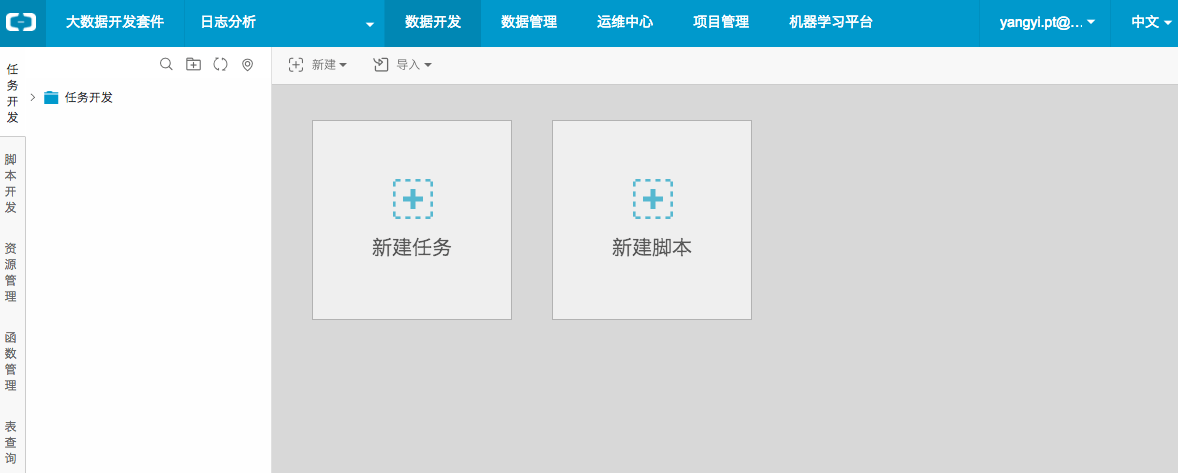Click the Alibaba Cloud logo icon

[21, 23]
